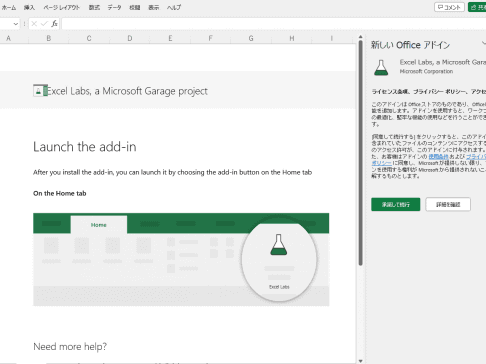Select the データ ribbon tab
This screenshot has height=364, width=486.
pyautogui.click(x=114, y=7)
